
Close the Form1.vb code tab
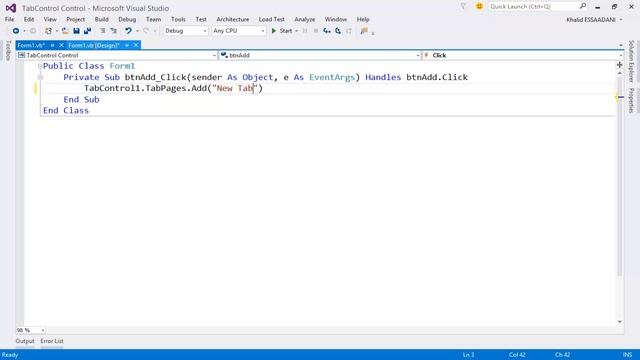[61, 45]
